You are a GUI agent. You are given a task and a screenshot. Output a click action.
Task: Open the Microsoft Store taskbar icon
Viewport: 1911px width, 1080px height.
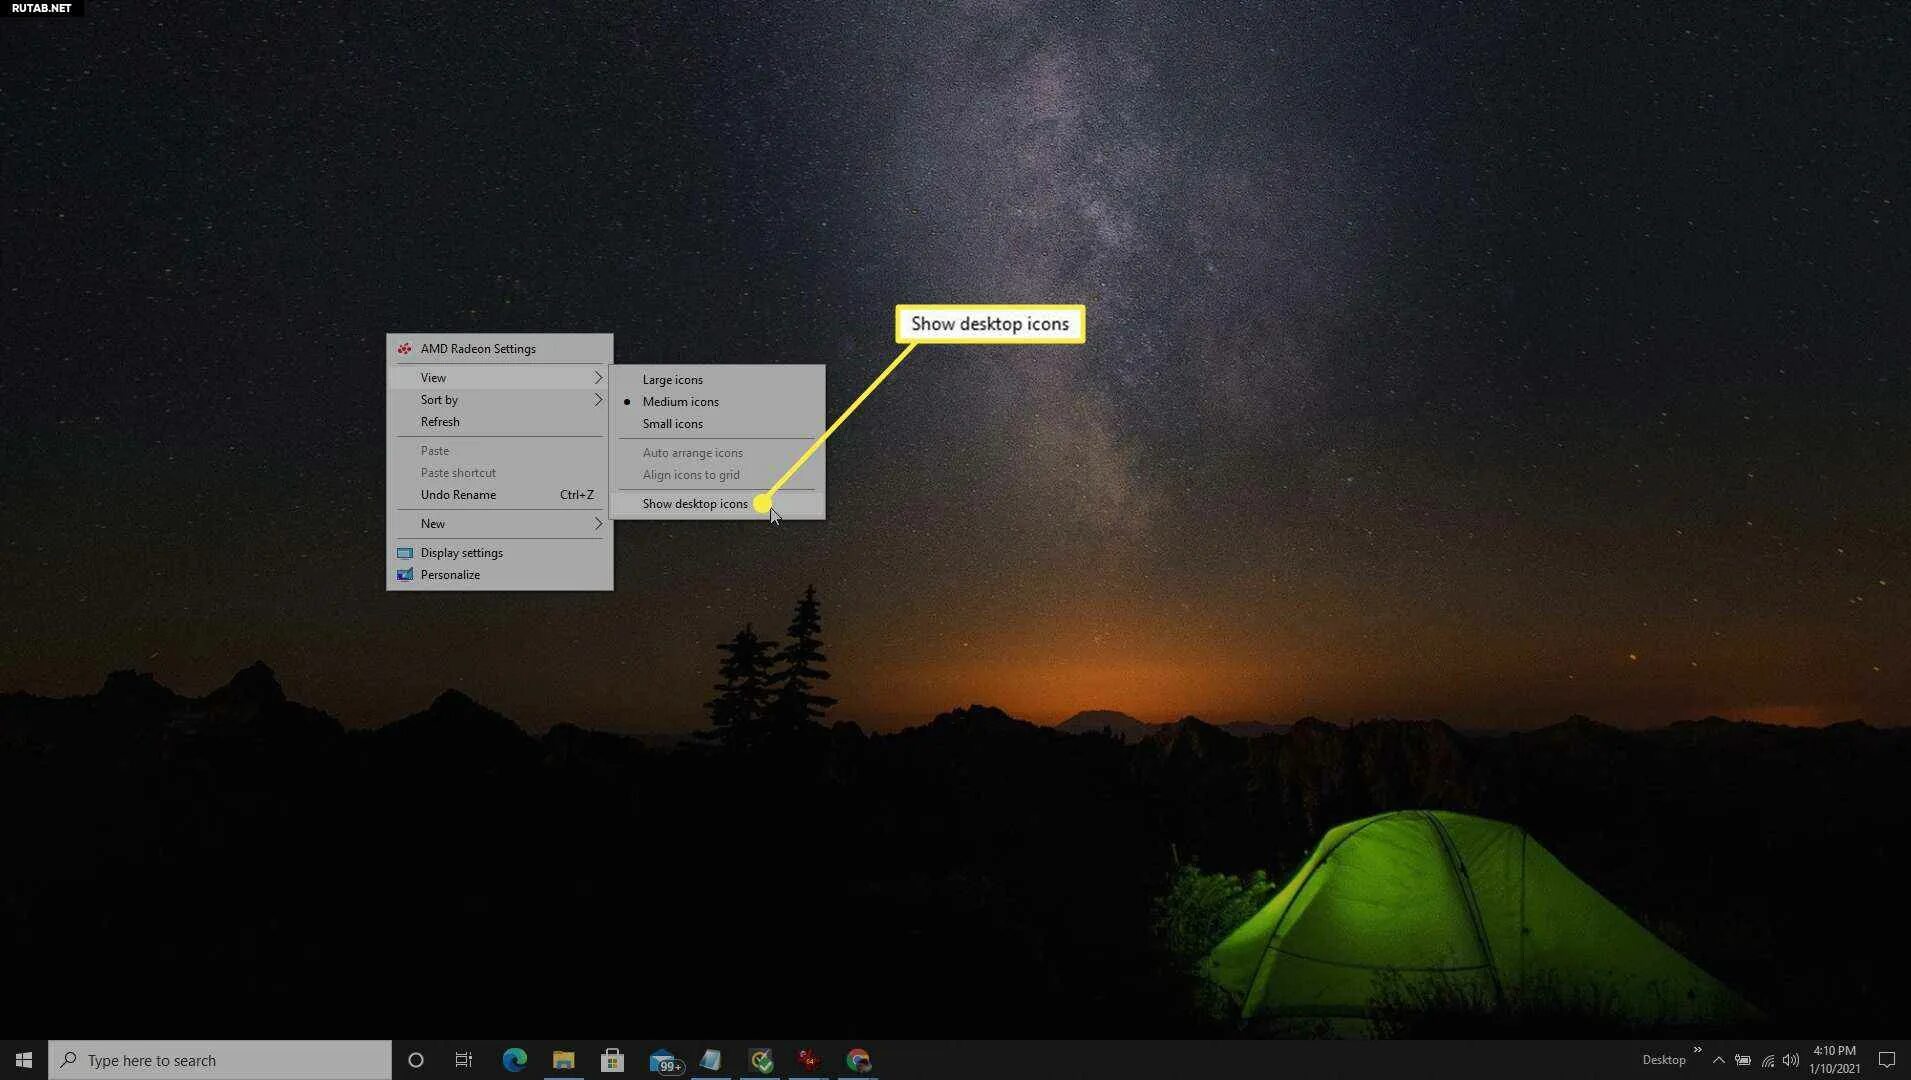coord(613,1060)
